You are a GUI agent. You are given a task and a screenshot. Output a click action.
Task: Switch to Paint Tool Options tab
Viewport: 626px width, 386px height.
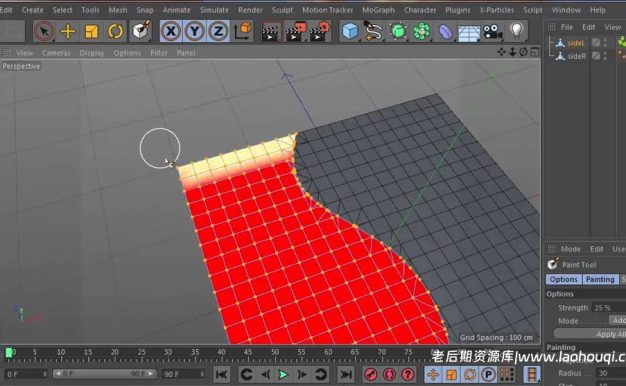tap(563, 279)
